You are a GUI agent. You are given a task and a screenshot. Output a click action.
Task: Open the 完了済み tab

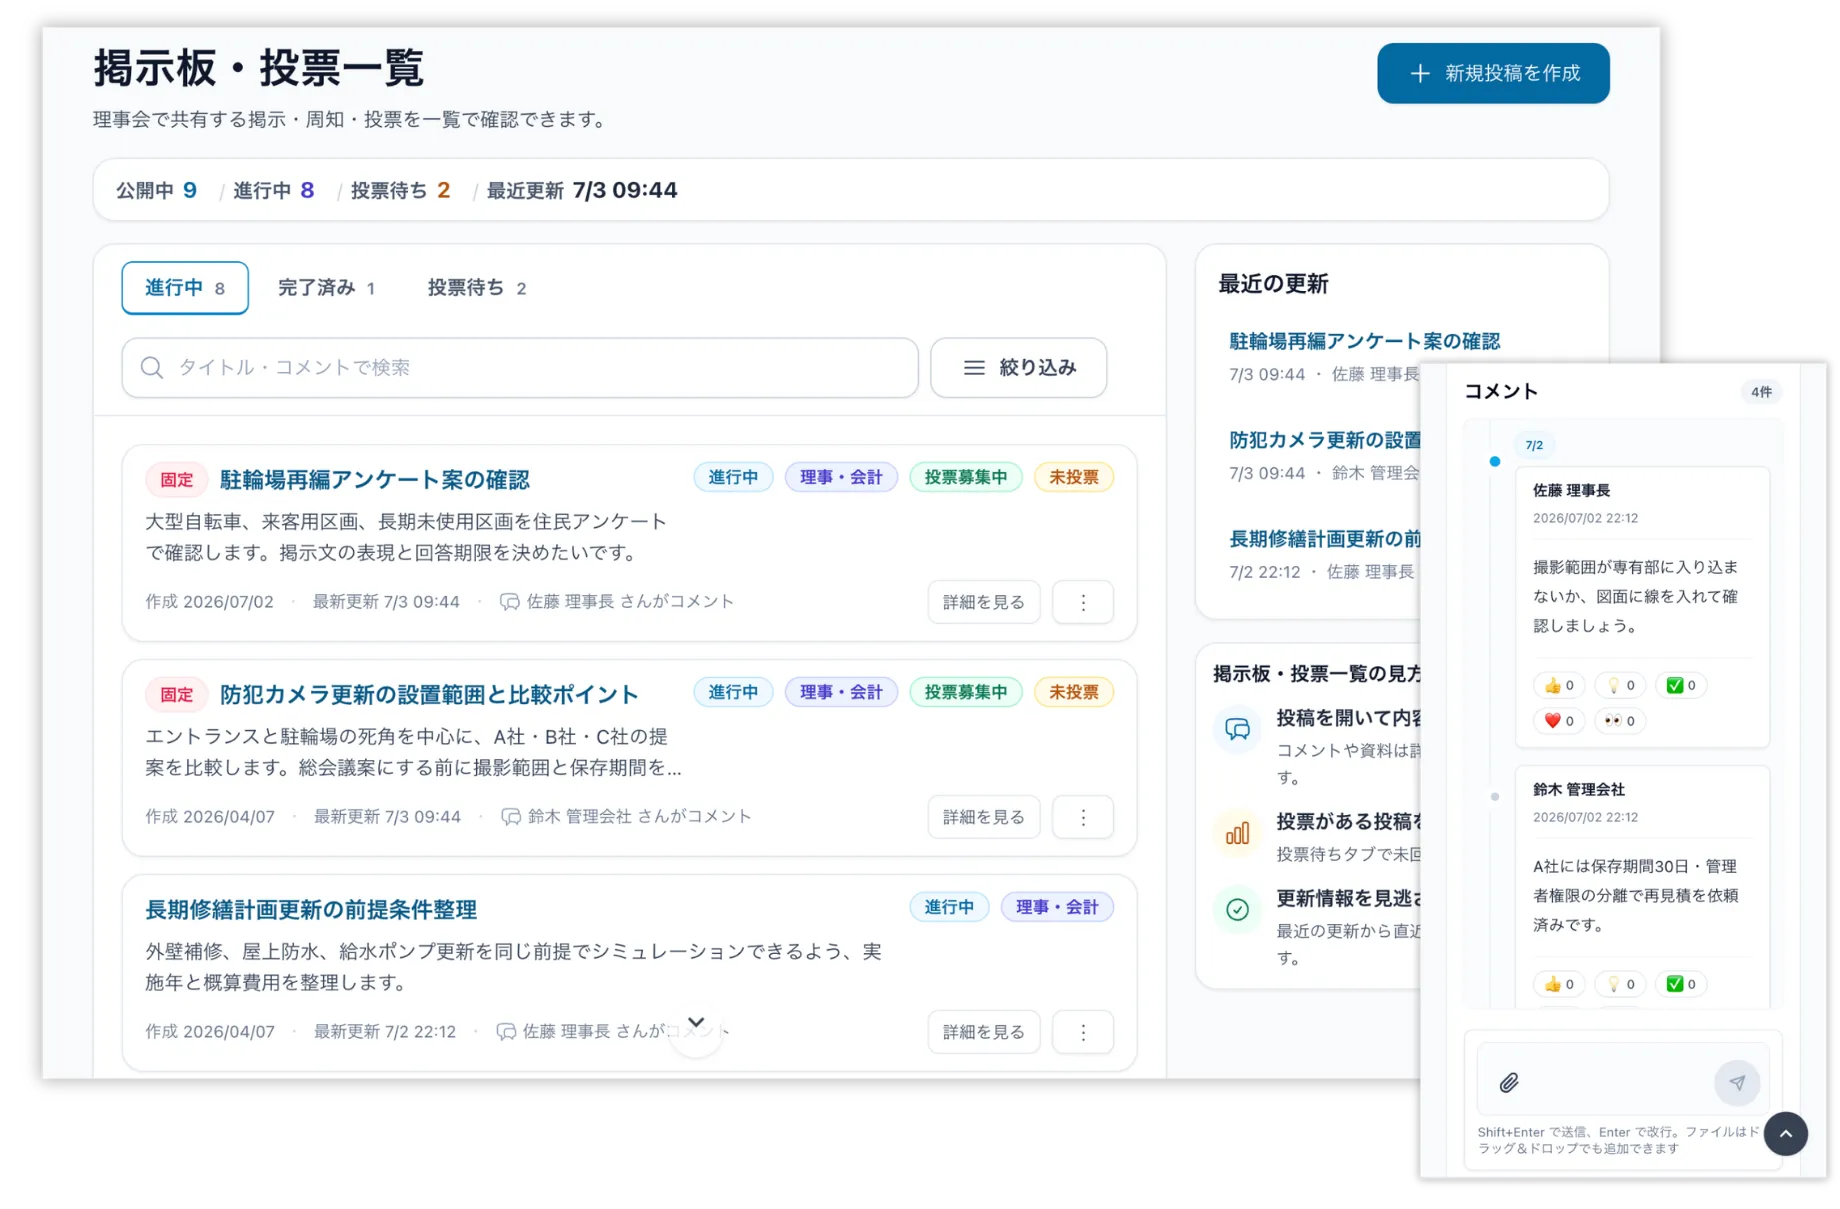point(326,288)
